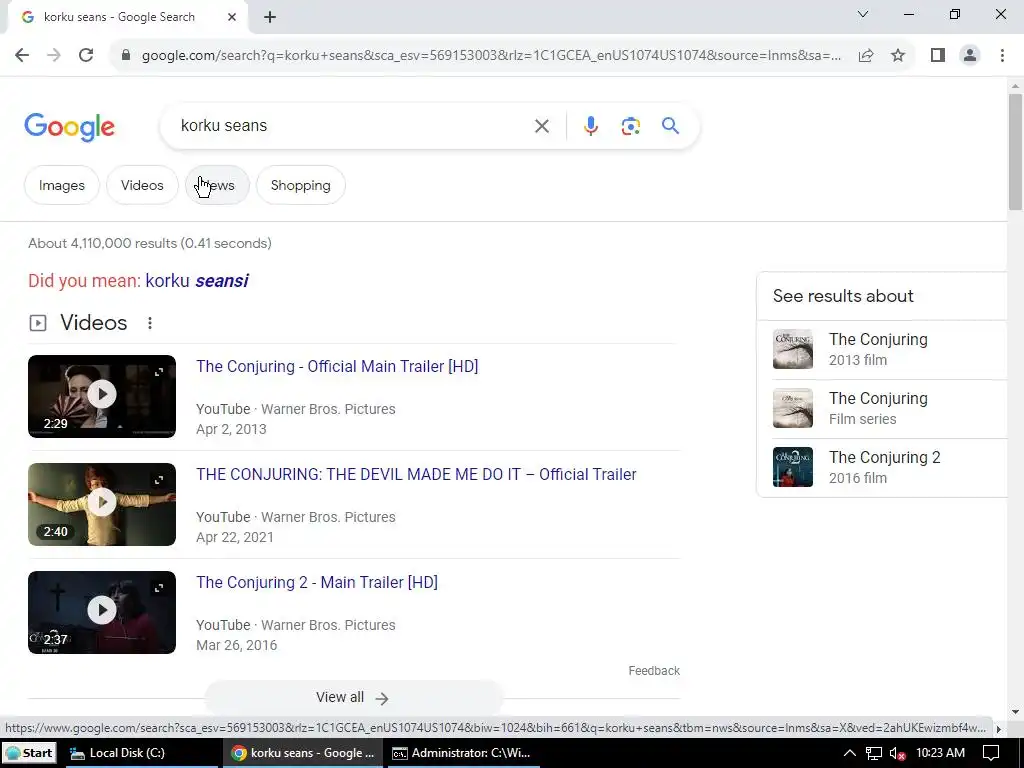Click the scrollbar down arrow

[1015, 712]
